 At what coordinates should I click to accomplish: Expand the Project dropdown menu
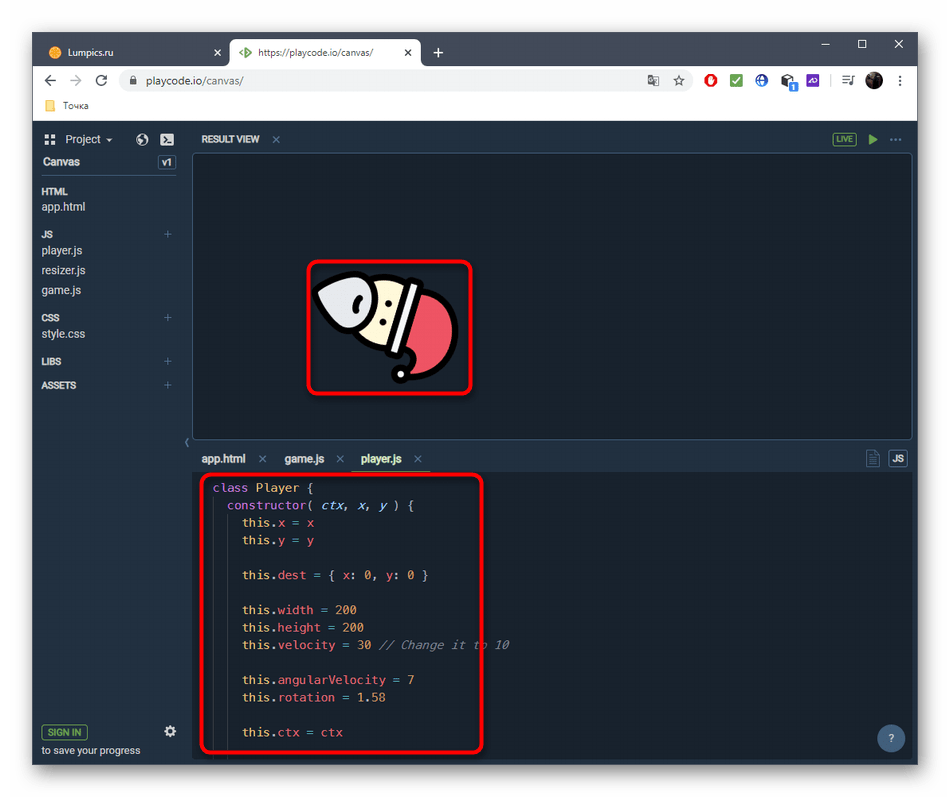tap(88, 140)
